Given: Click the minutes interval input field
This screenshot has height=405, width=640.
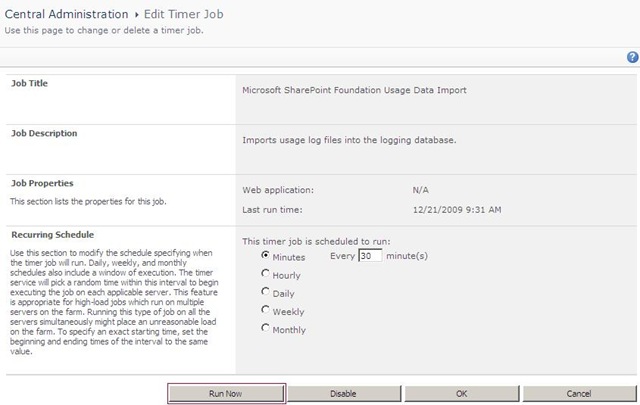Looking at the screenshot, I should pos(370,256).
